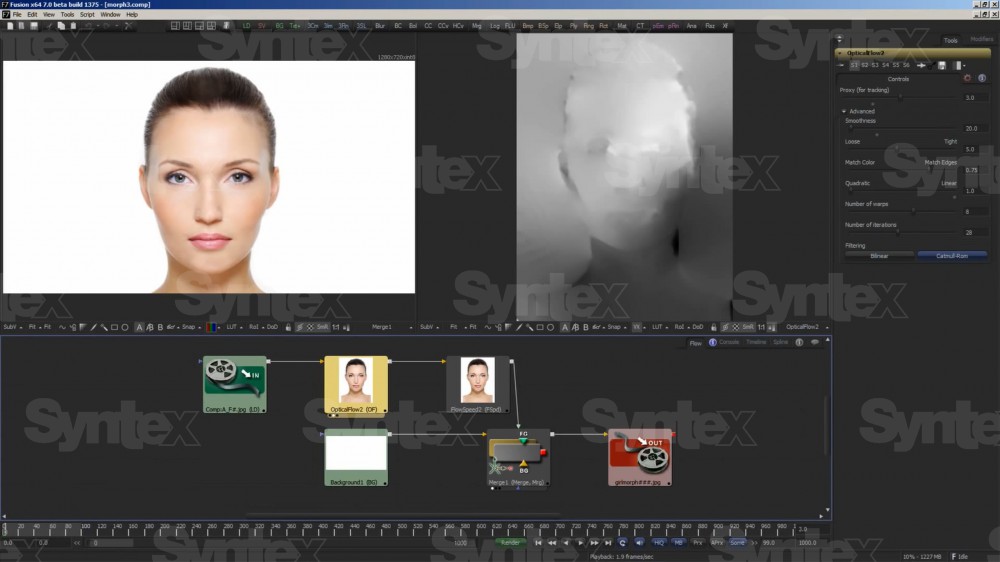This screenshot has height=562, width=1000.
Task: Toggle MB motion blur button
Action: tap(678, 542)
